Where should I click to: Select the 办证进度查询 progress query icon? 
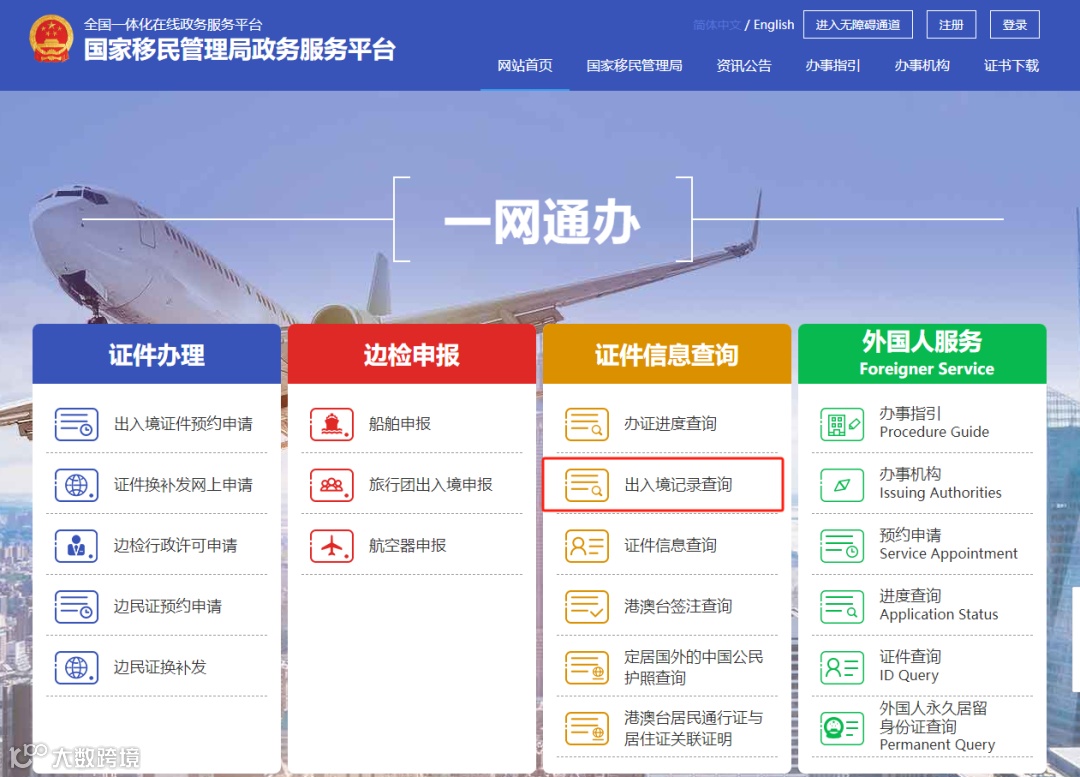click(x=586, y=424)
